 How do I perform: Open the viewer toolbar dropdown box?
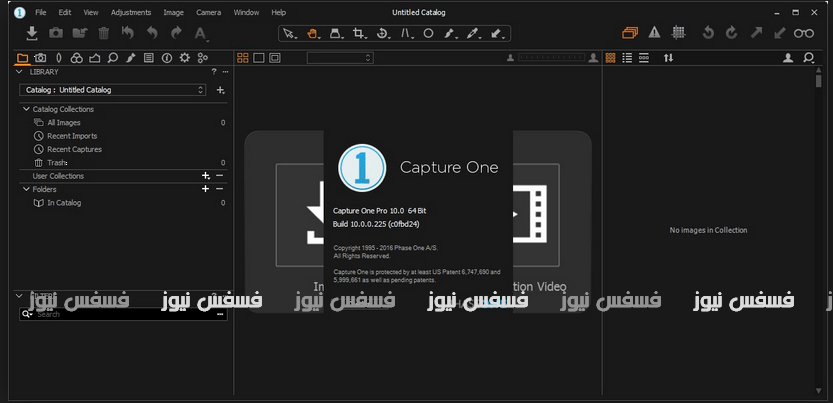point(340,58)
